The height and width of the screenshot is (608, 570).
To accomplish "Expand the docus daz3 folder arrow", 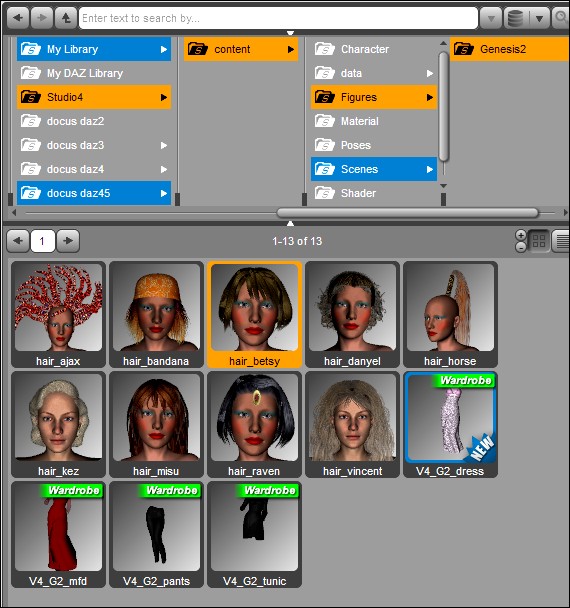I will tap(164, 145).
